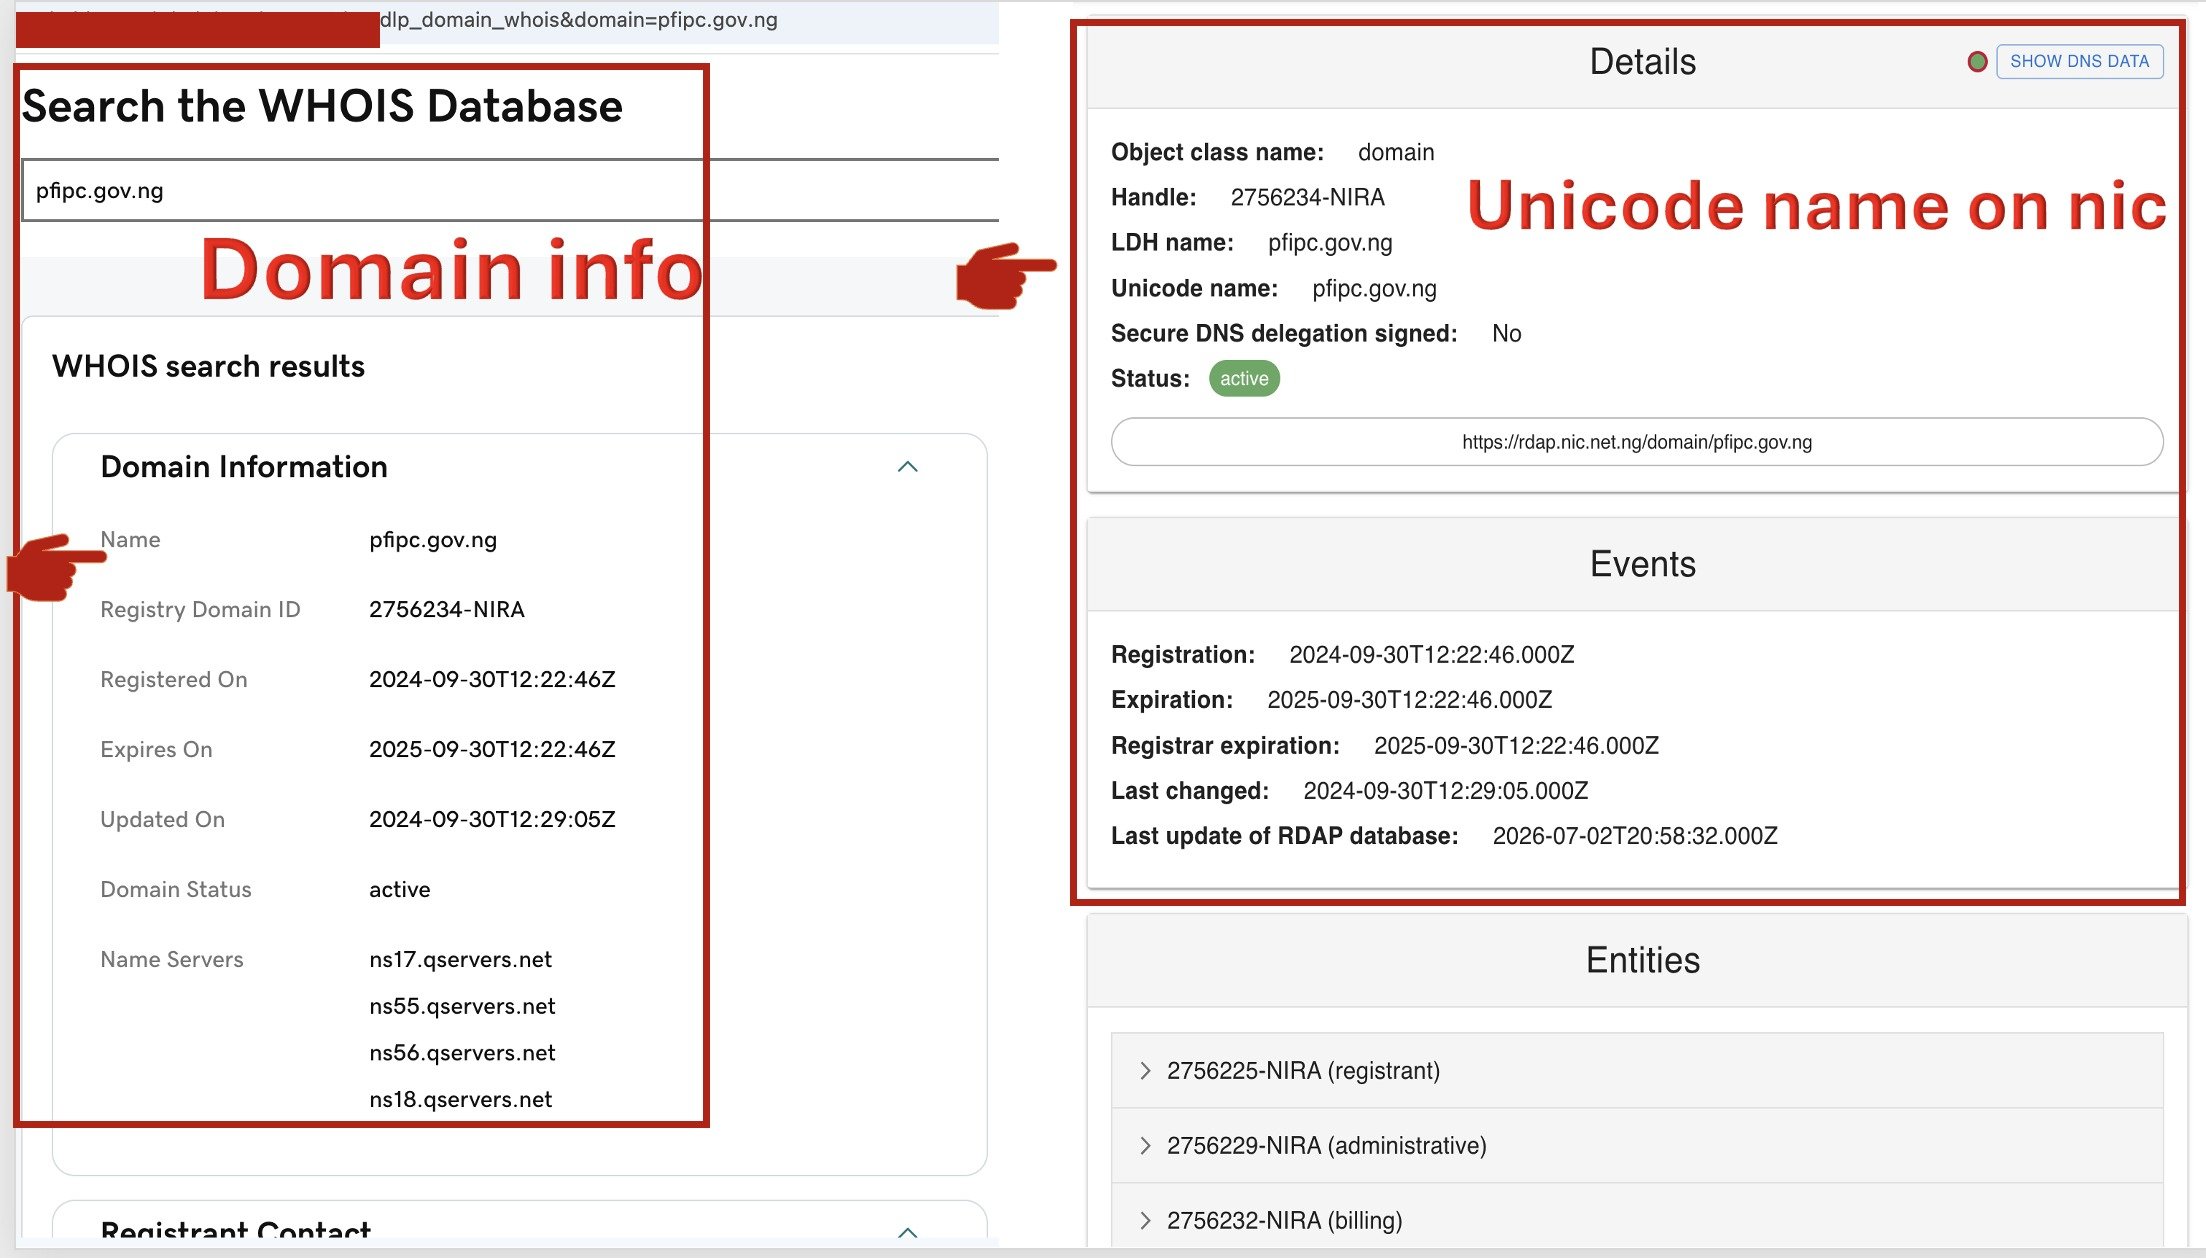Select the Registry Domain ID value 2756234-NIRA
The height and width of the screenshot is (1258, 2206).
click(x=447, y=609)
